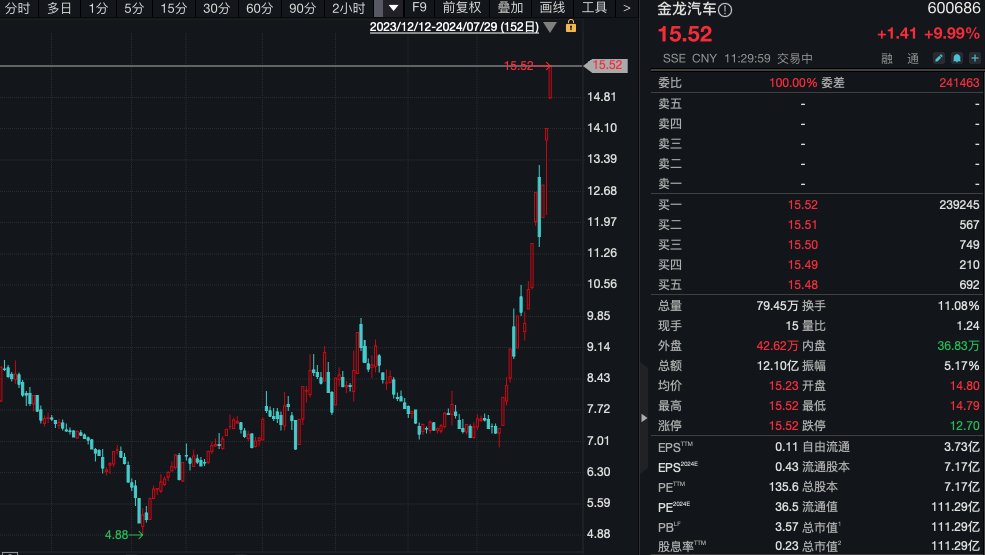The image size is (985, 555).
Task: Toggle 叠加 overlay comparison
Action: click(510, 8)
